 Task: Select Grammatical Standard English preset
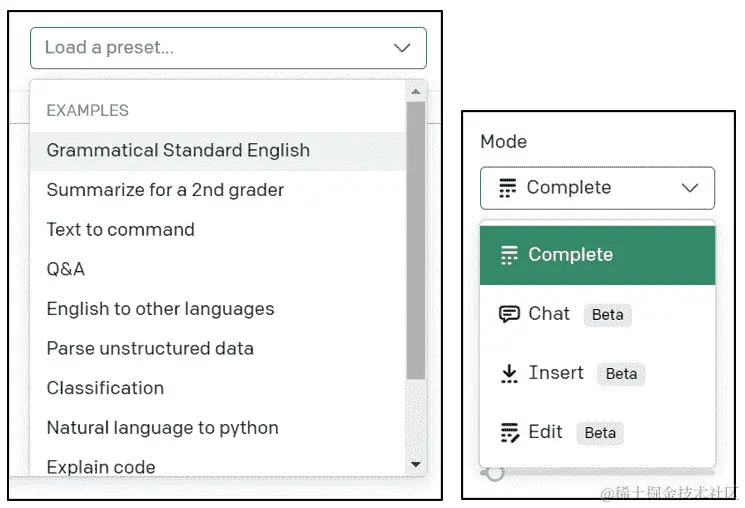click(178, 151)
